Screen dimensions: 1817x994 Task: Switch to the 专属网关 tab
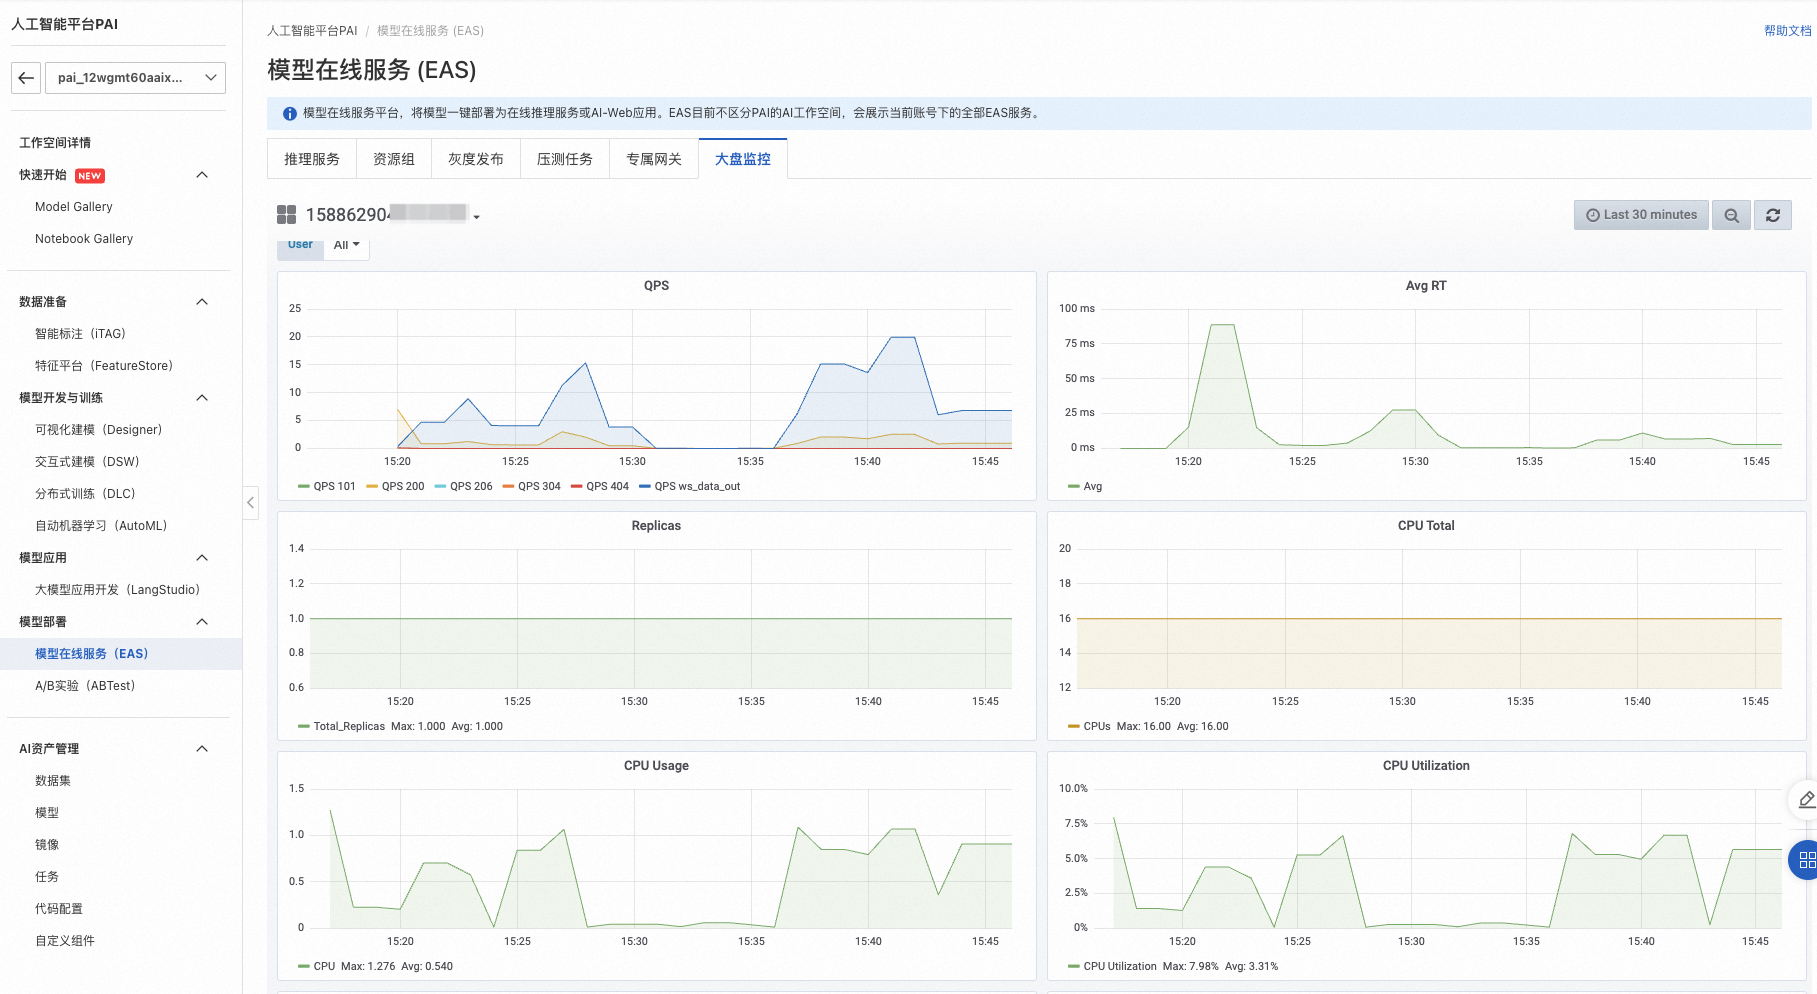click(x=654, y=159)
